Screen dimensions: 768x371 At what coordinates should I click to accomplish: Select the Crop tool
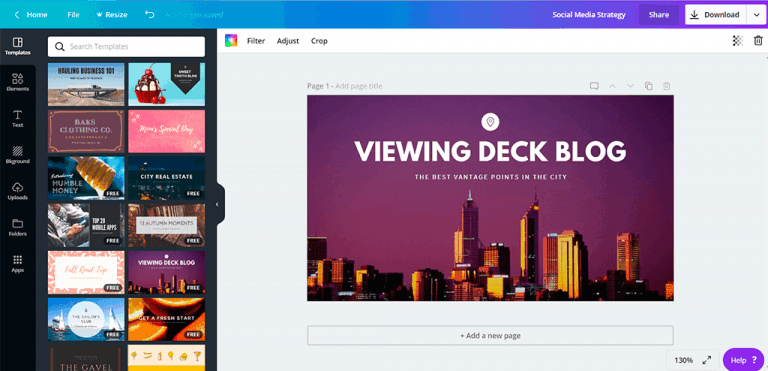[x=319, y=41]
